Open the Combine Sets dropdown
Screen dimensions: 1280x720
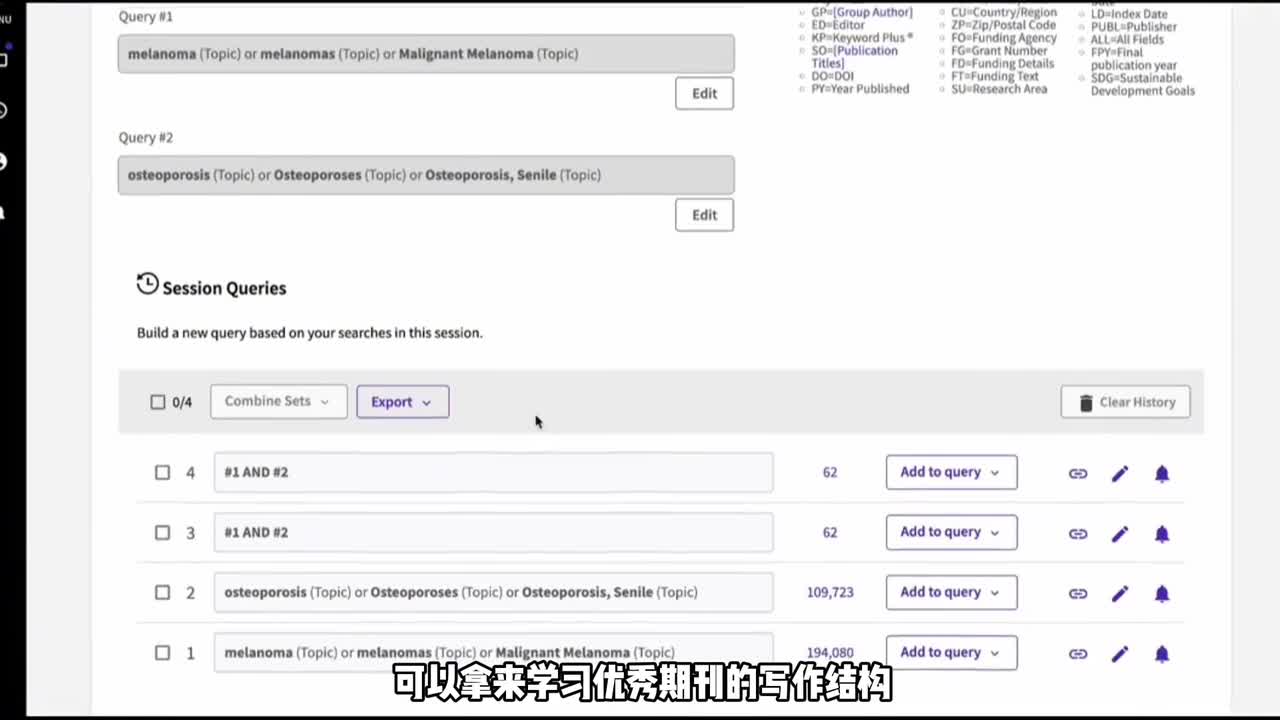click(278, 401)
